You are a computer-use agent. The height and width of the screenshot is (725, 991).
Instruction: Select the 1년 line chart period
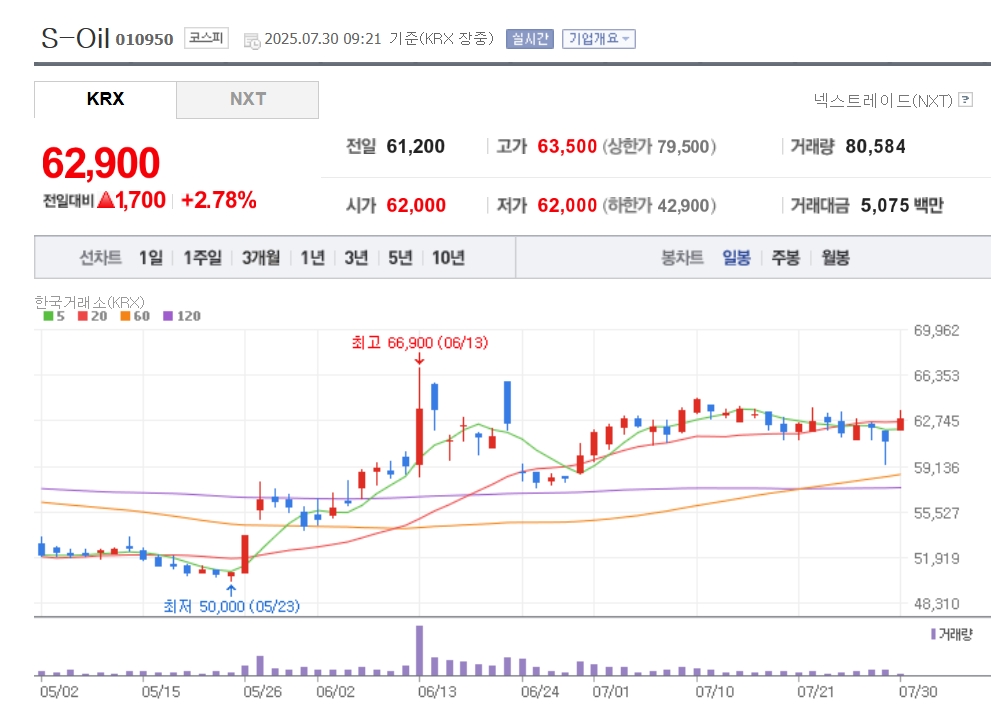(x=313, y=258)
